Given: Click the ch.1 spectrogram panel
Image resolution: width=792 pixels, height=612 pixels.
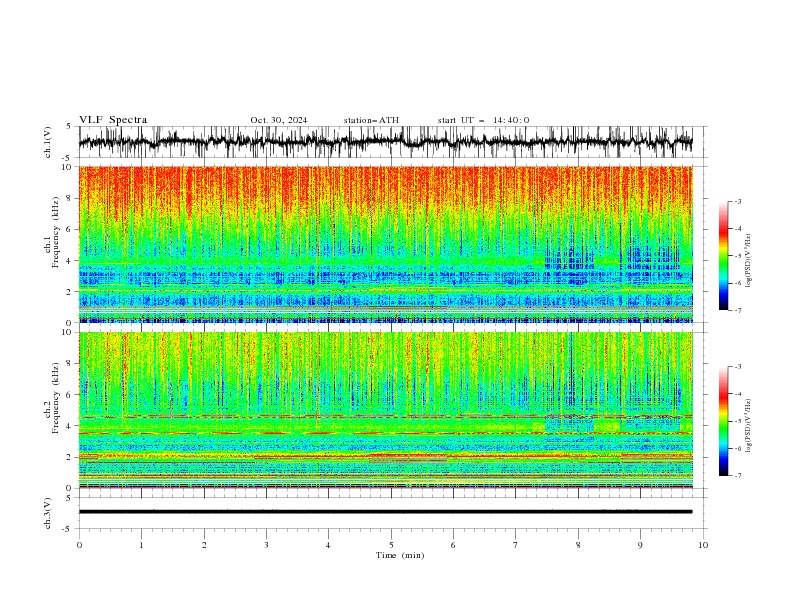Looking at the screenshot, I should [386, 244].
